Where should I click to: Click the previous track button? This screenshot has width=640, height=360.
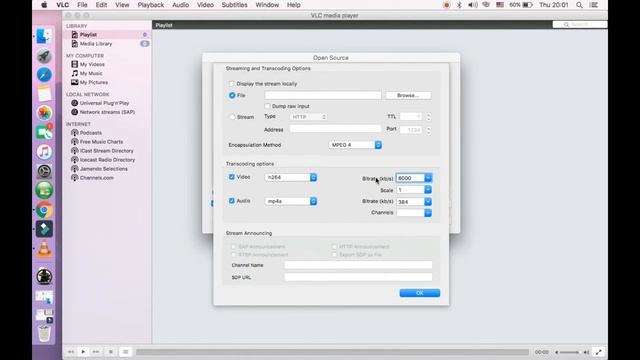71,351
